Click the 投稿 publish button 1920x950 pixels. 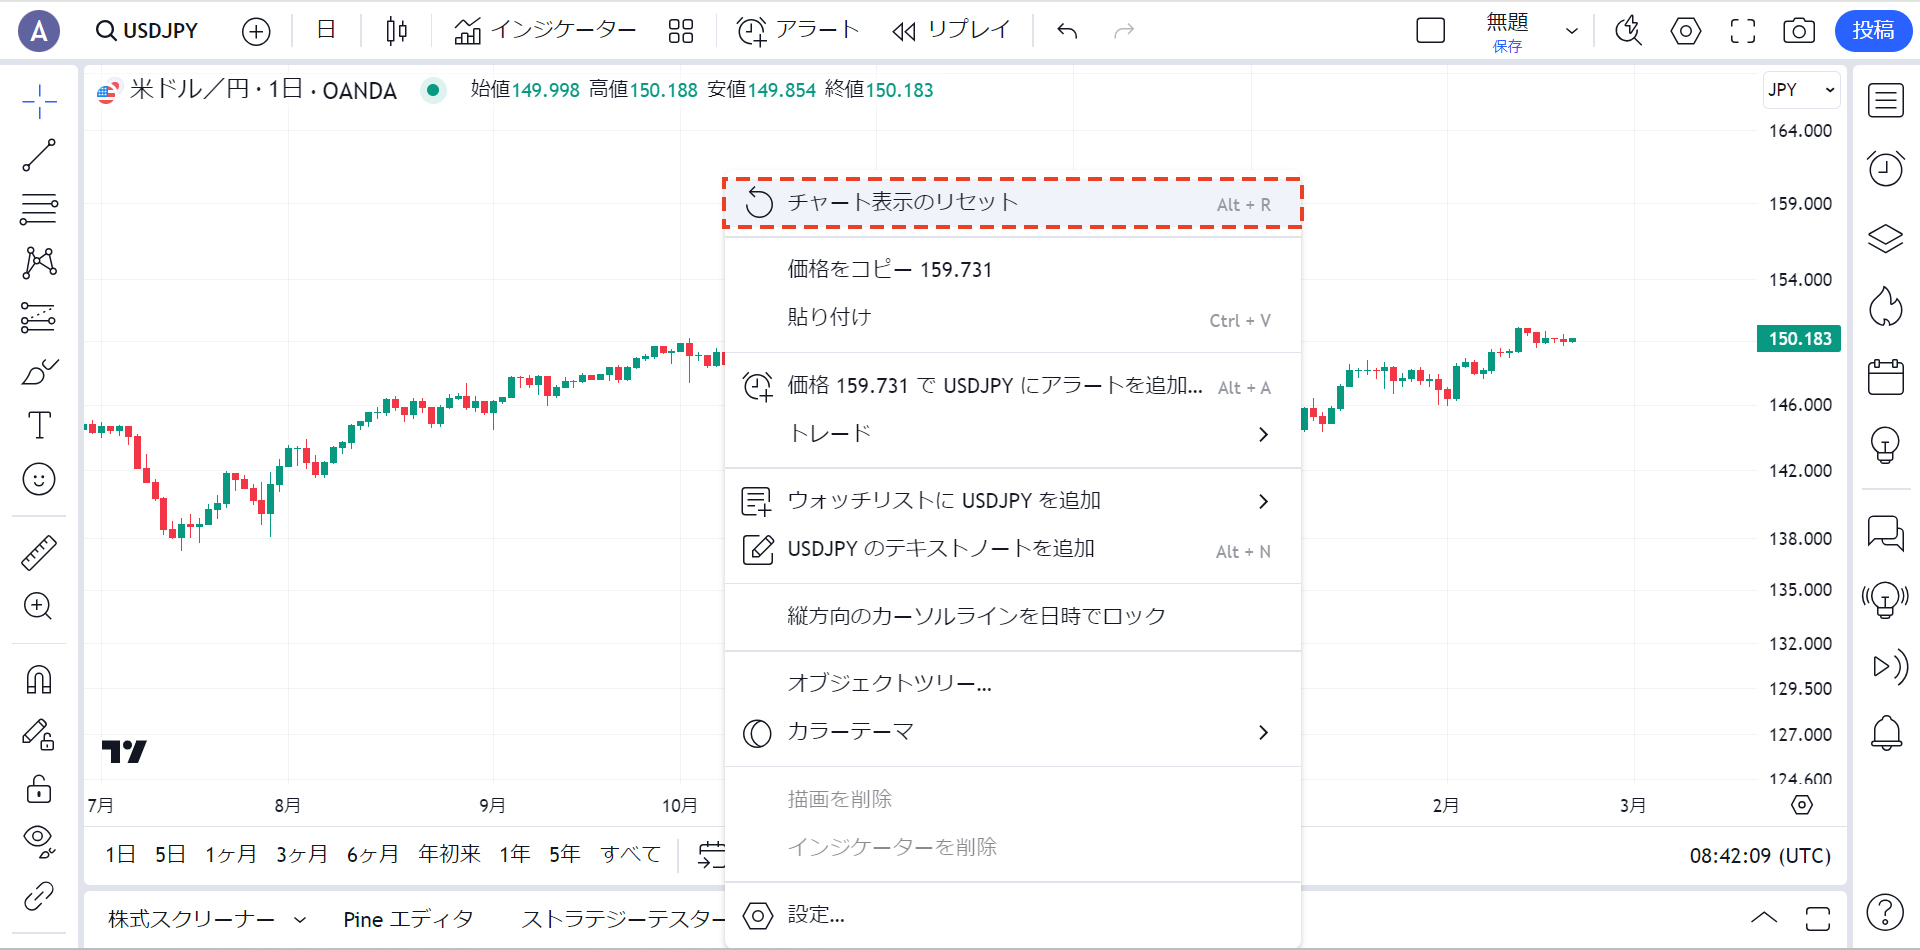coord(1873,31)
